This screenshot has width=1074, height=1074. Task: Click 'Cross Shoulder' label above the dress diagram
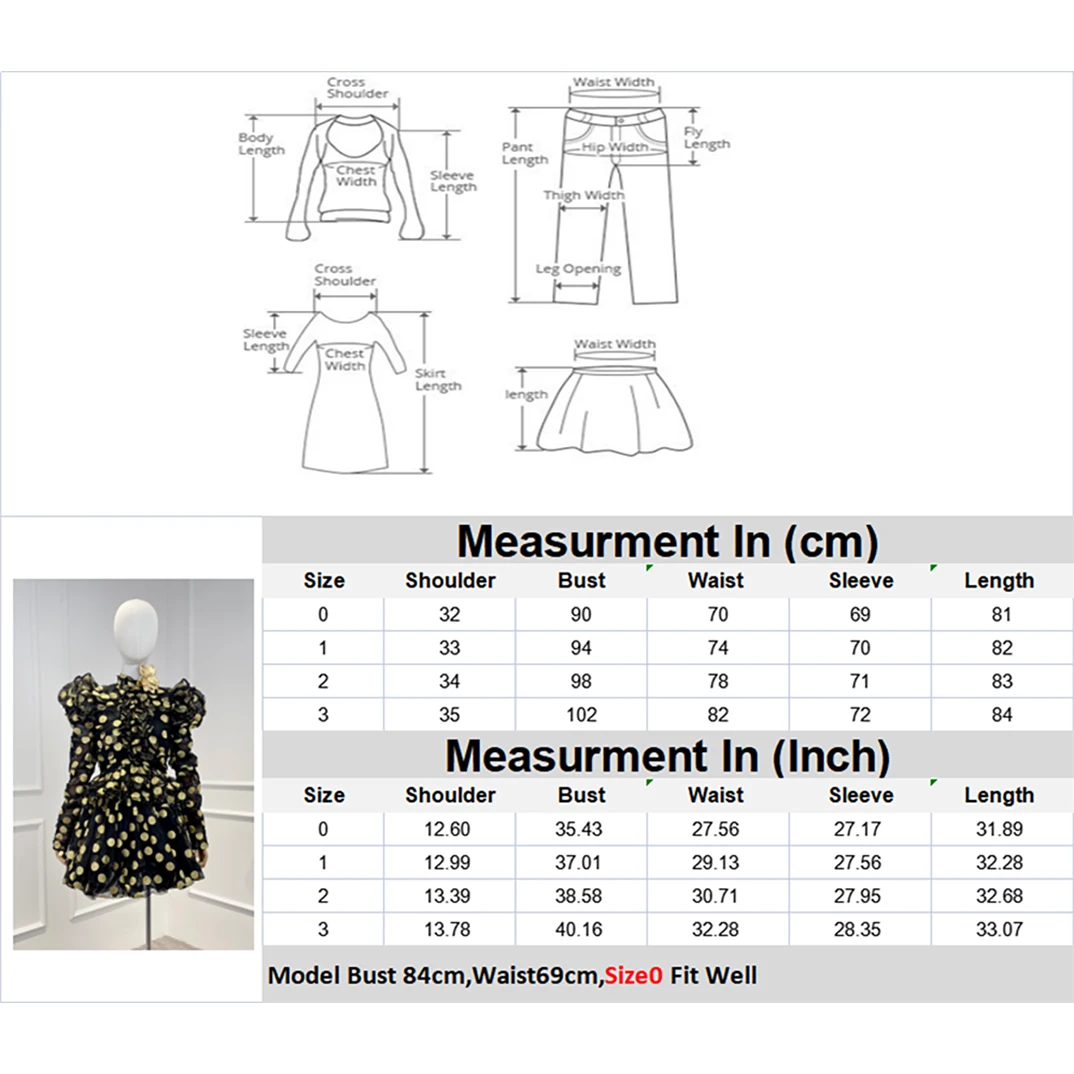click(345, 275)
